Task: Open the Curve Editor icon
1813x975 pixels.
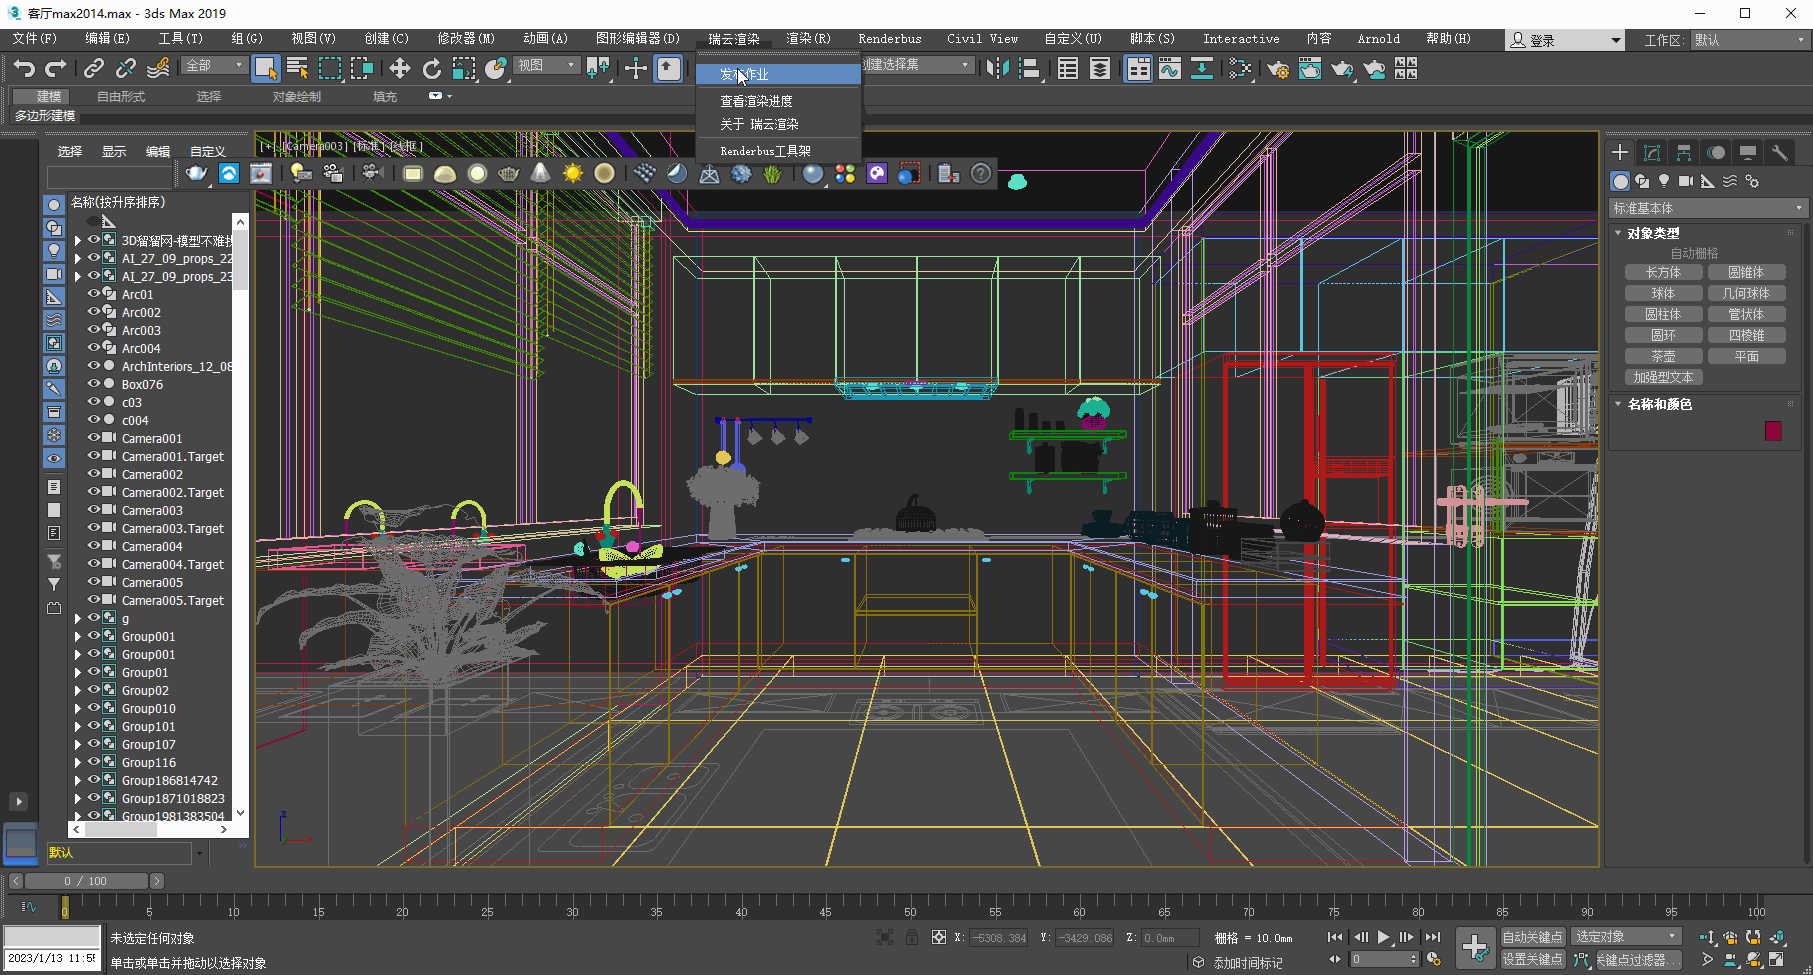Action: point(1169,68)
